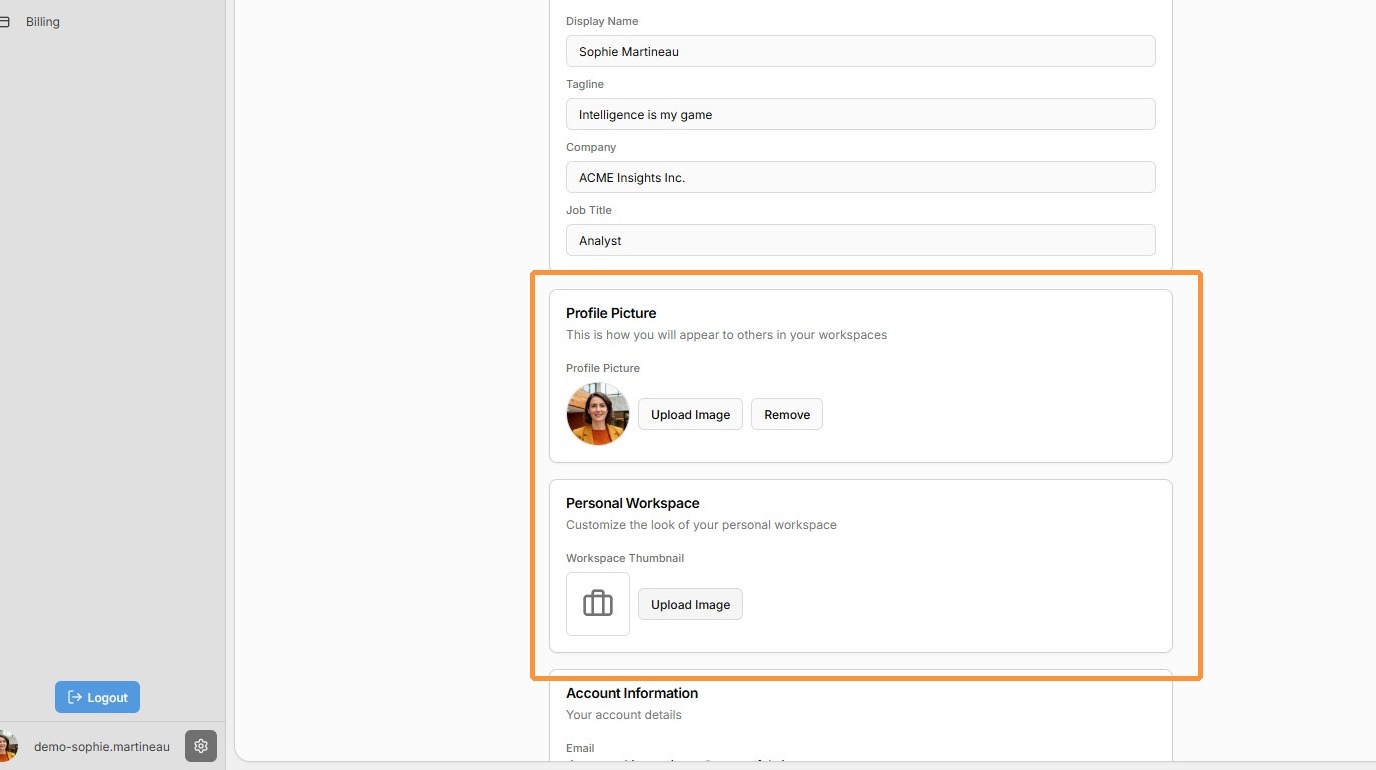Click 'Customize the look of your personal workspace' text
The width and height of the screenshot is (1376, 770).
pos(701,525)
